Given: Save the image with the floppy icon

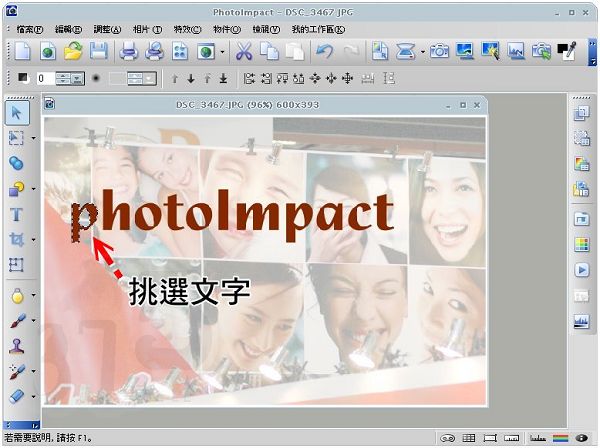Looking at the screenshot, I should 99,51.
